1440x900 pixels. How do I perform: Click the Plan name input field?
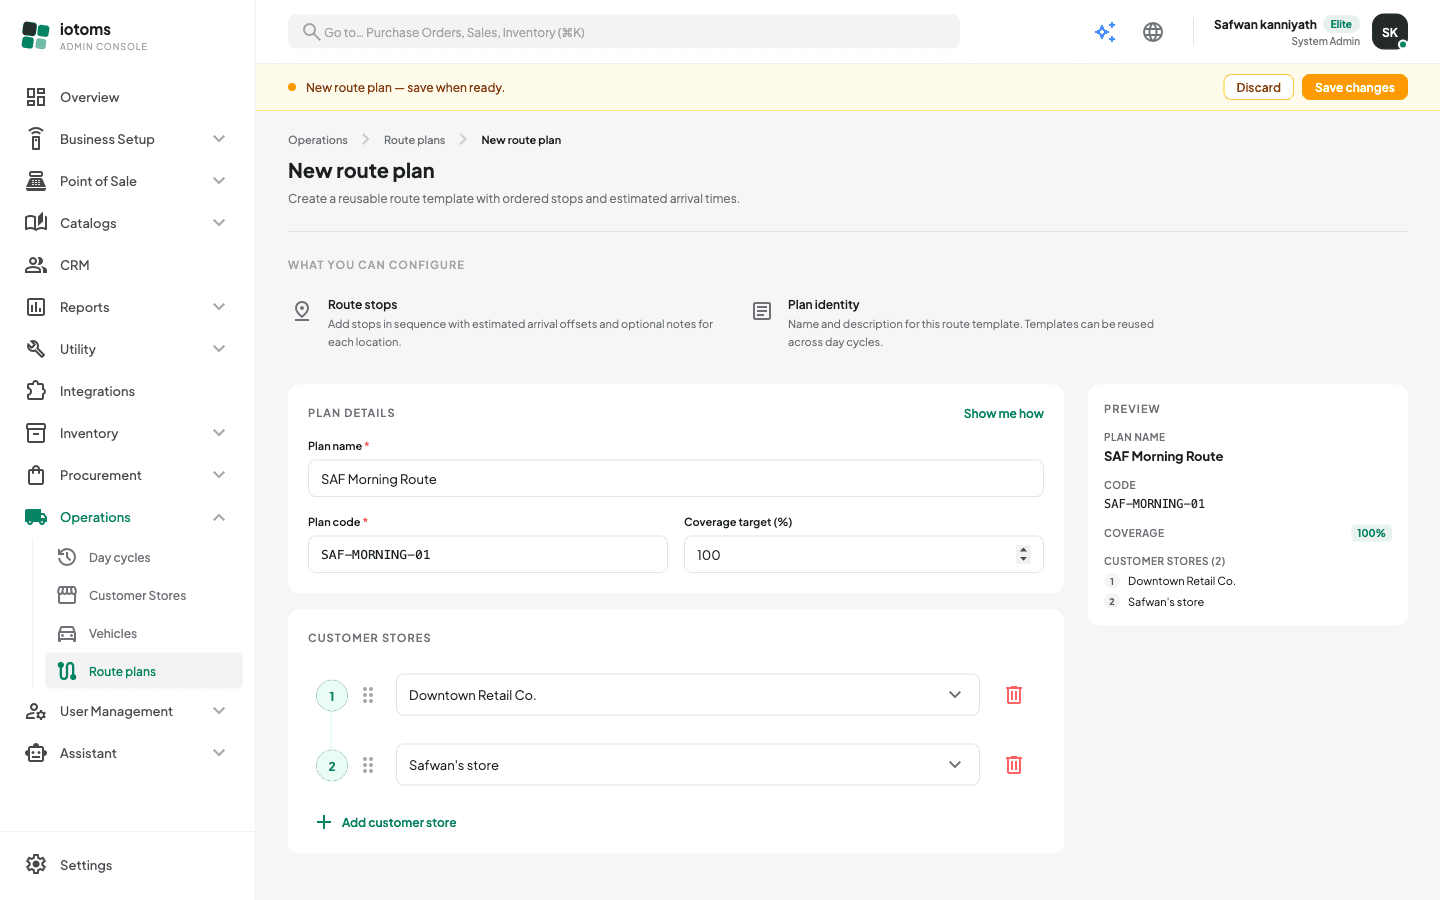coord(676,479)
